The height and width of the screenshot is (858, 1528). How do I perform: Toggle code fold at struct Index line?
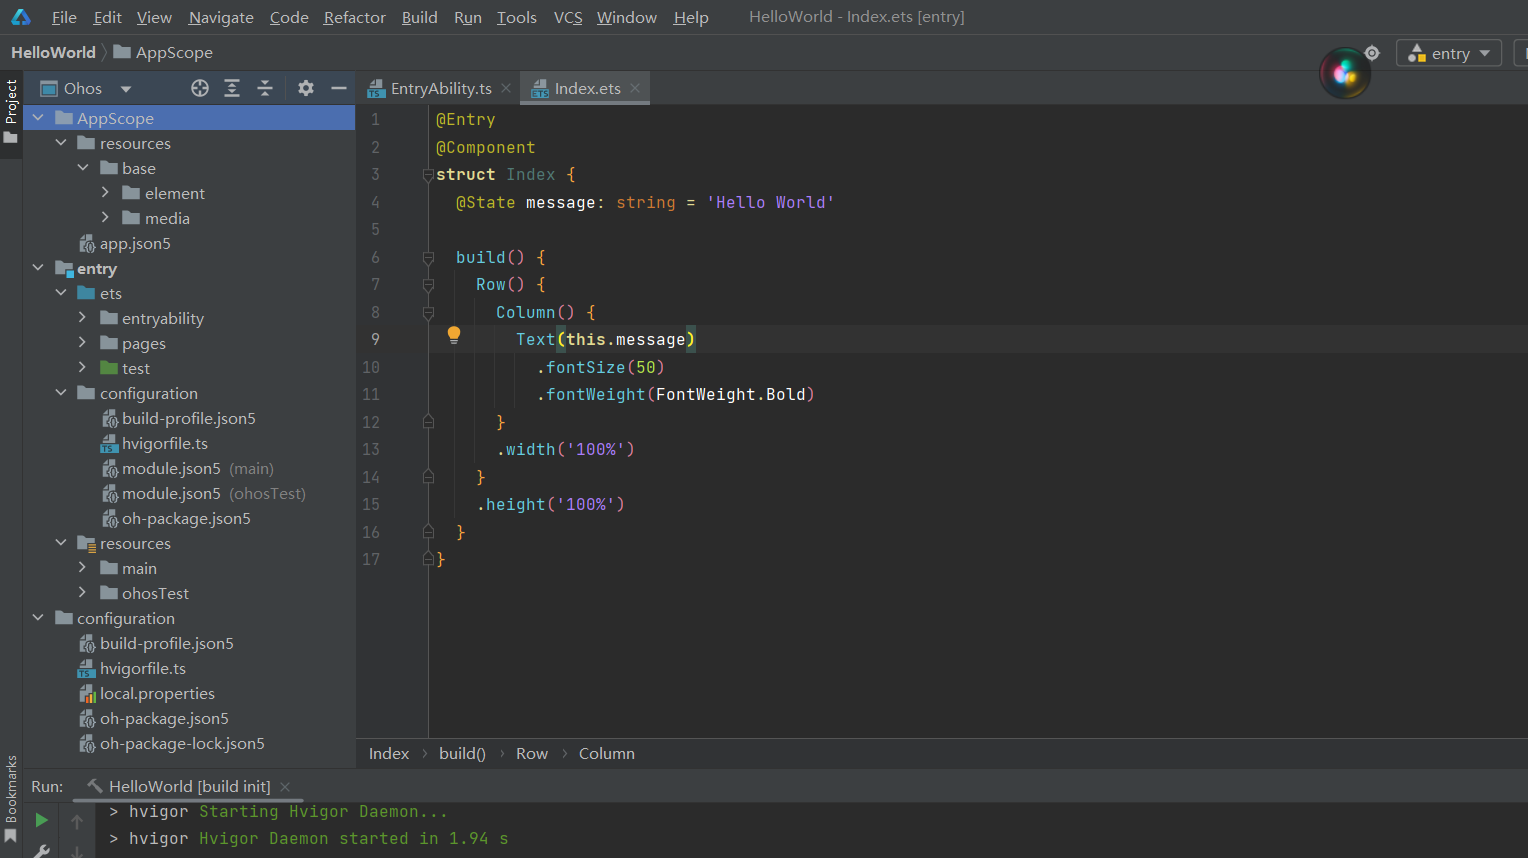pyautogui.click(x=428, y=175)
